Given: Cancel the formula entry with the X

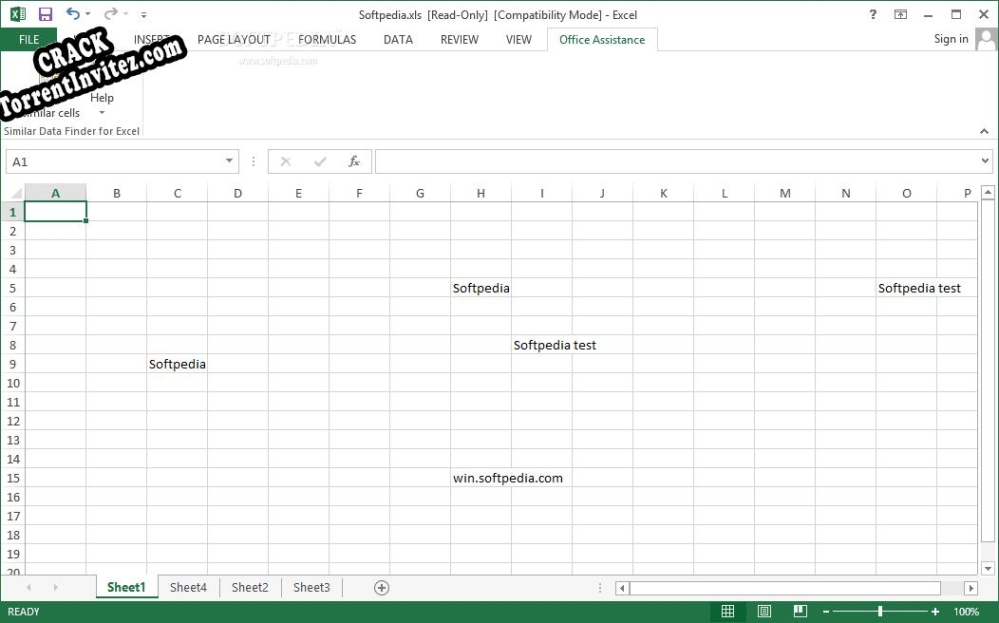Looking at the screenshot, I should pos(285,161).
